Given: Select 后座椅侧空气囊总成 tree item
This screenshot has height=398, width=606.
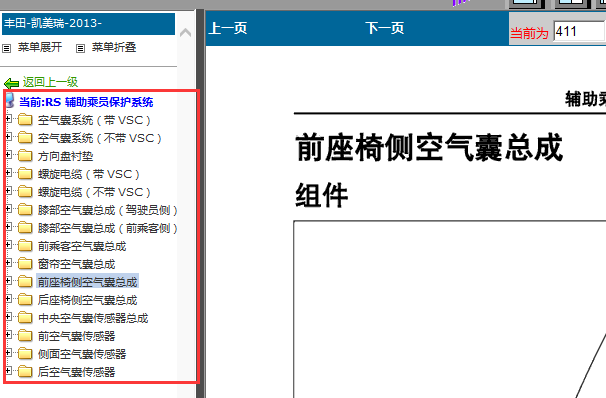Looking at the screenshot, I should (x=88, y=300).
